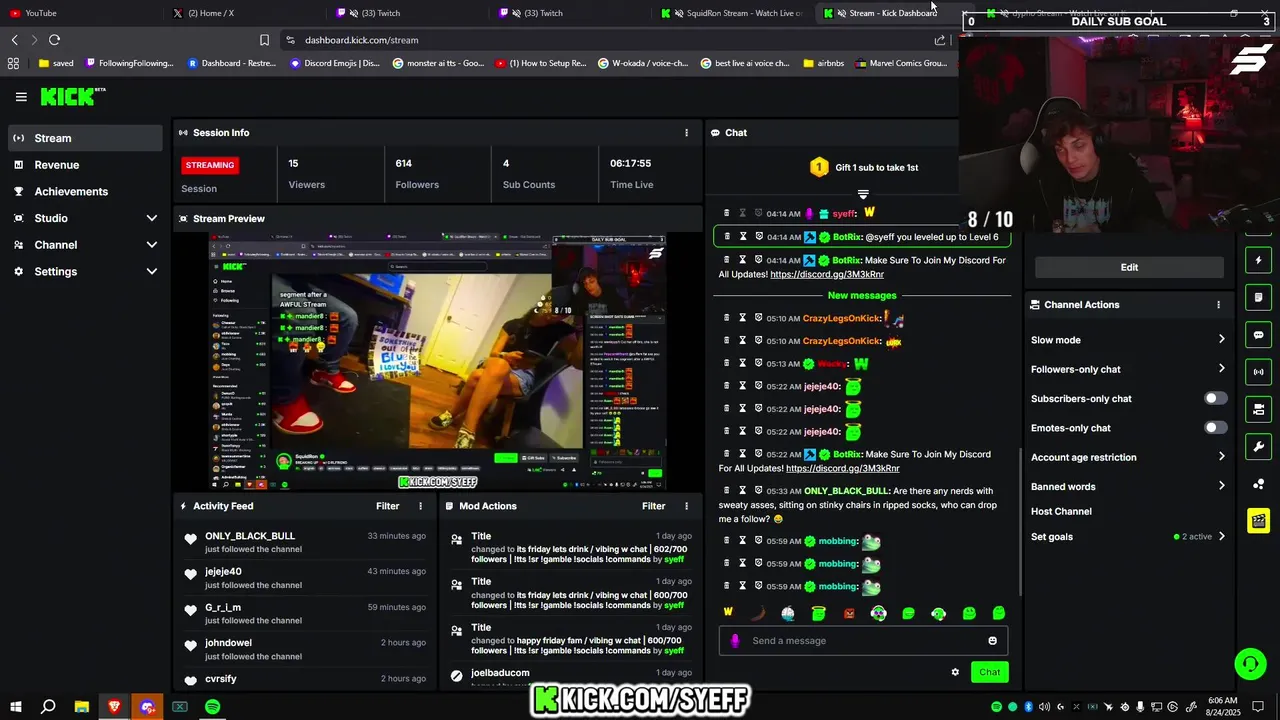The height and width of the screenshot is (720, 1280).
Task: Click the Send a message input field
Action: [864, 641]
